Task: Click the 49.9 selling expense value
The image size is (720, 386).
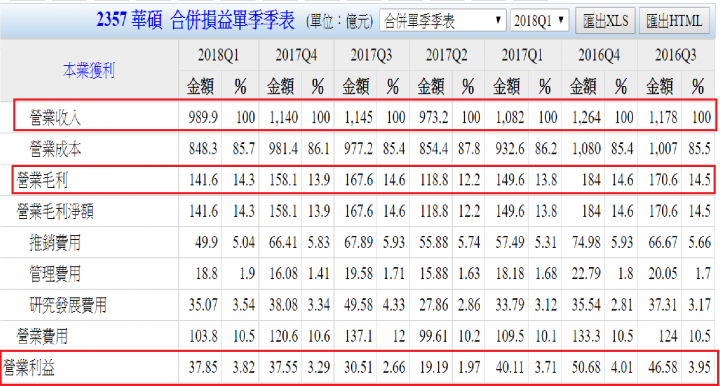Action: (x=206, y=242)
